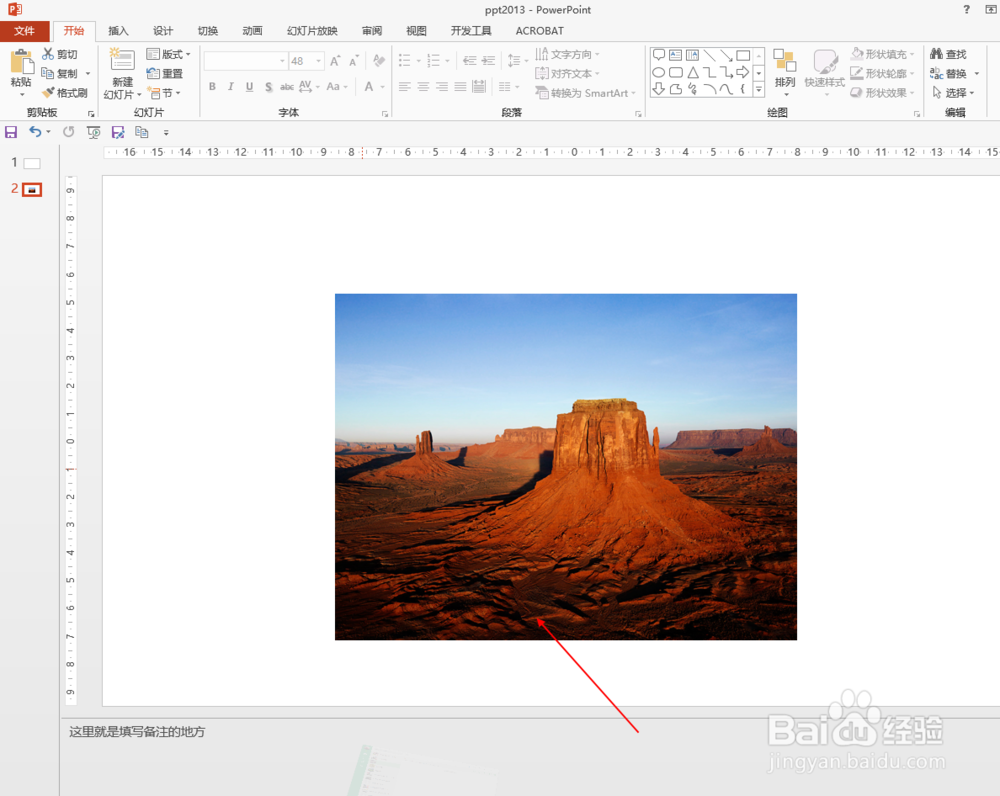1000x796 pixels.
Task: Open the Select (选择) dropdown
Action: point(953,93)
